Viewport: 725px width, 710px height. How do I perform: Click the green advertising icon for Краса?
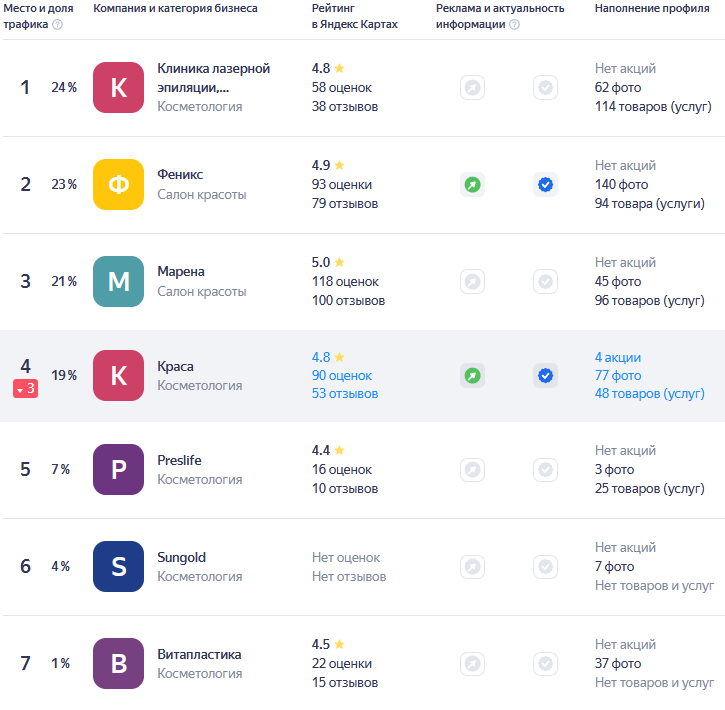[472, 375]
